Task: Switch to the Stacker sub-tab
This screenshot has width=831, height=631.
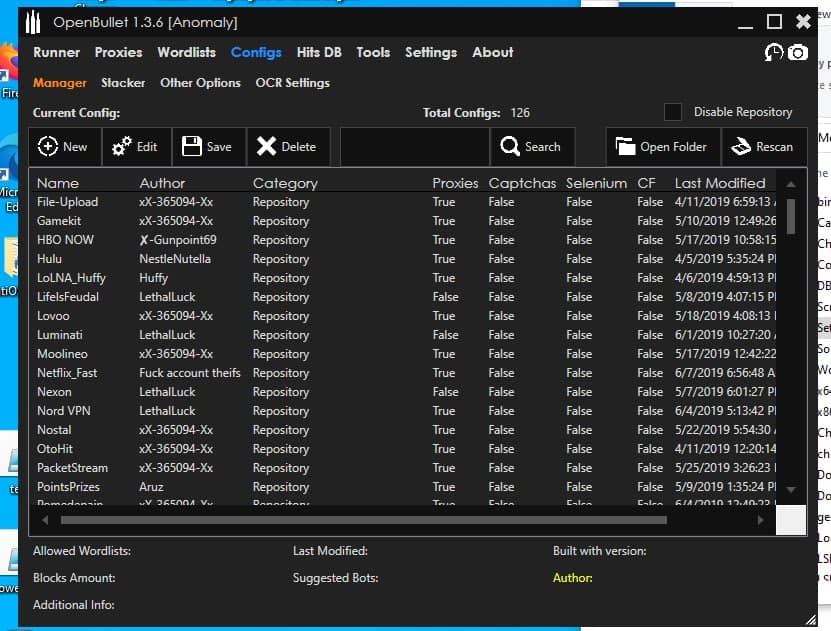Action: pos(123,83)
